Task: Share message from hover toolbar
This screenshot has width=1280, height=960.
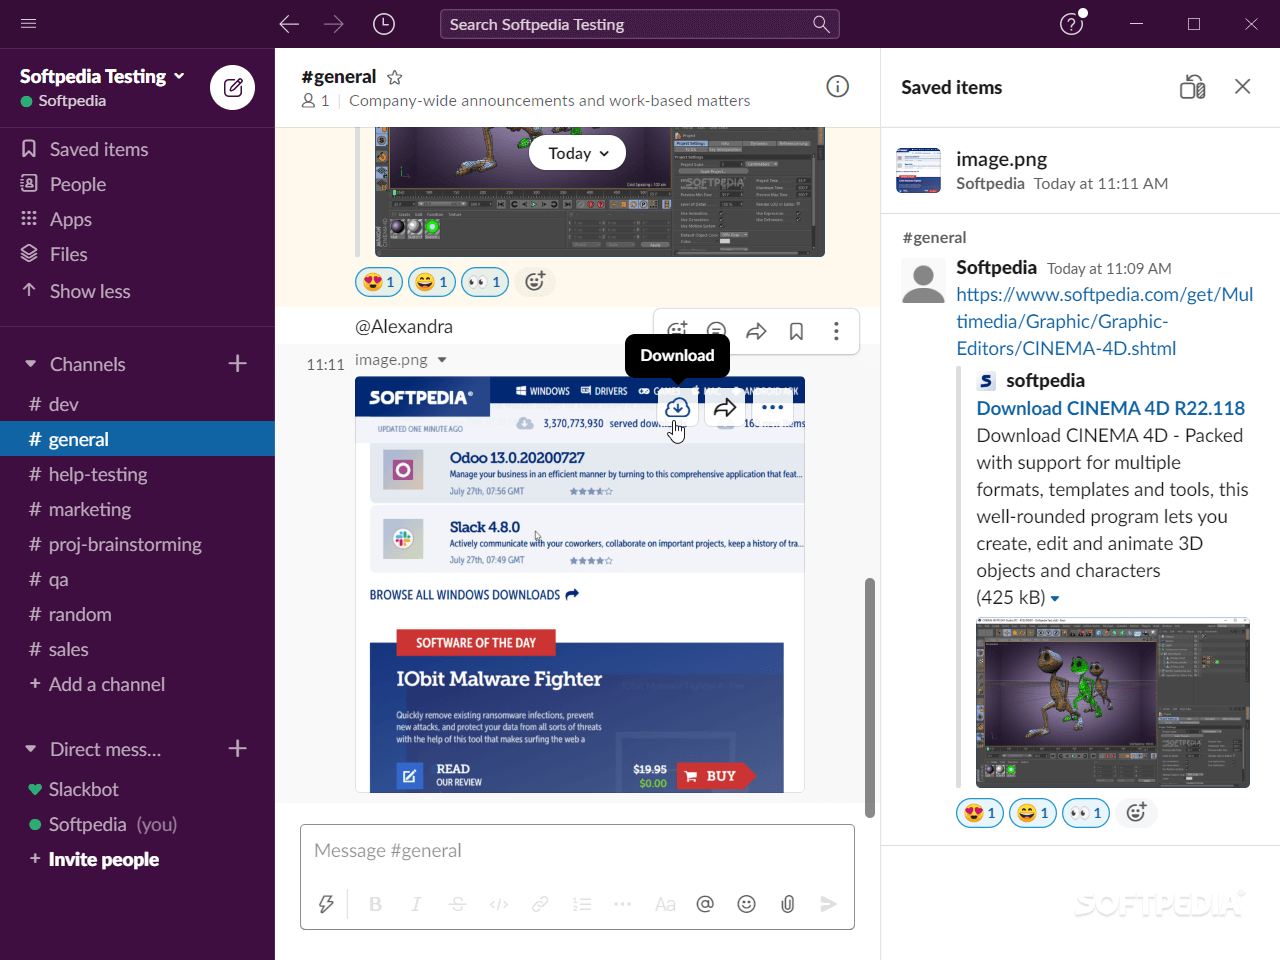Action: tap(756, 331)
